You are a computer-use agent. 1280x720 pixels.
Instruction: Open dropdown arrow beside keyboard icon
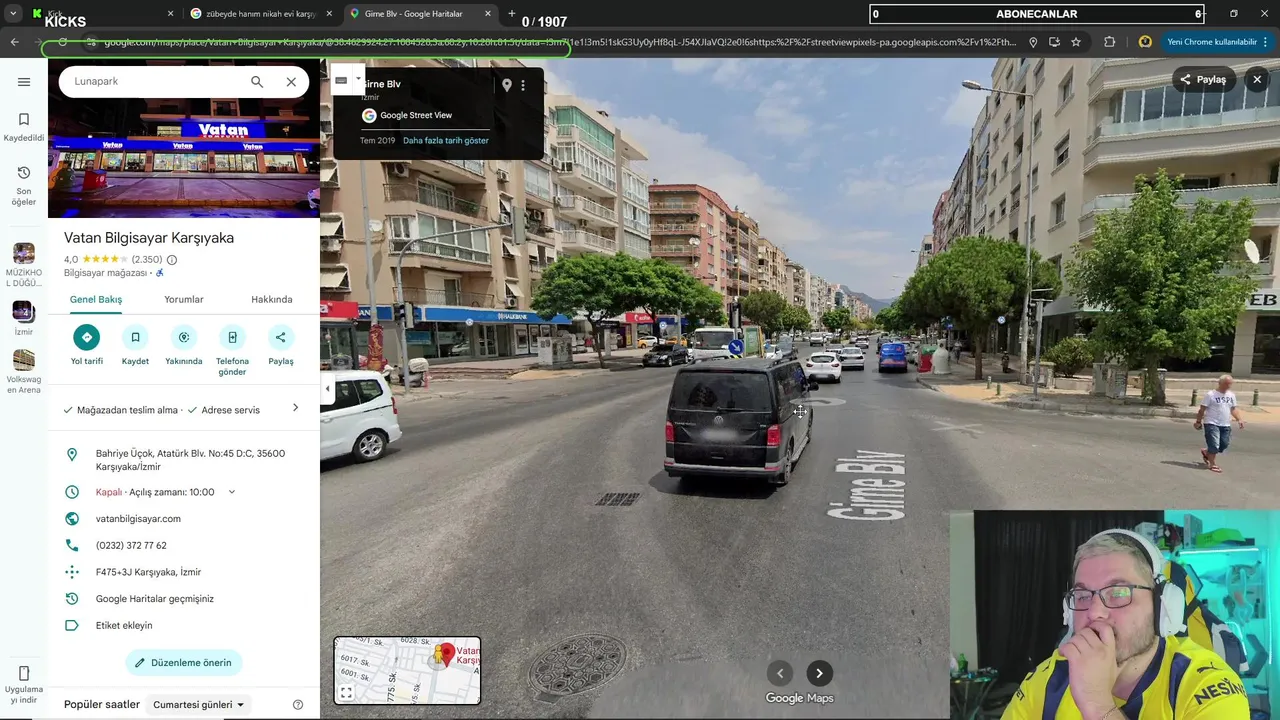coord(358,78)
